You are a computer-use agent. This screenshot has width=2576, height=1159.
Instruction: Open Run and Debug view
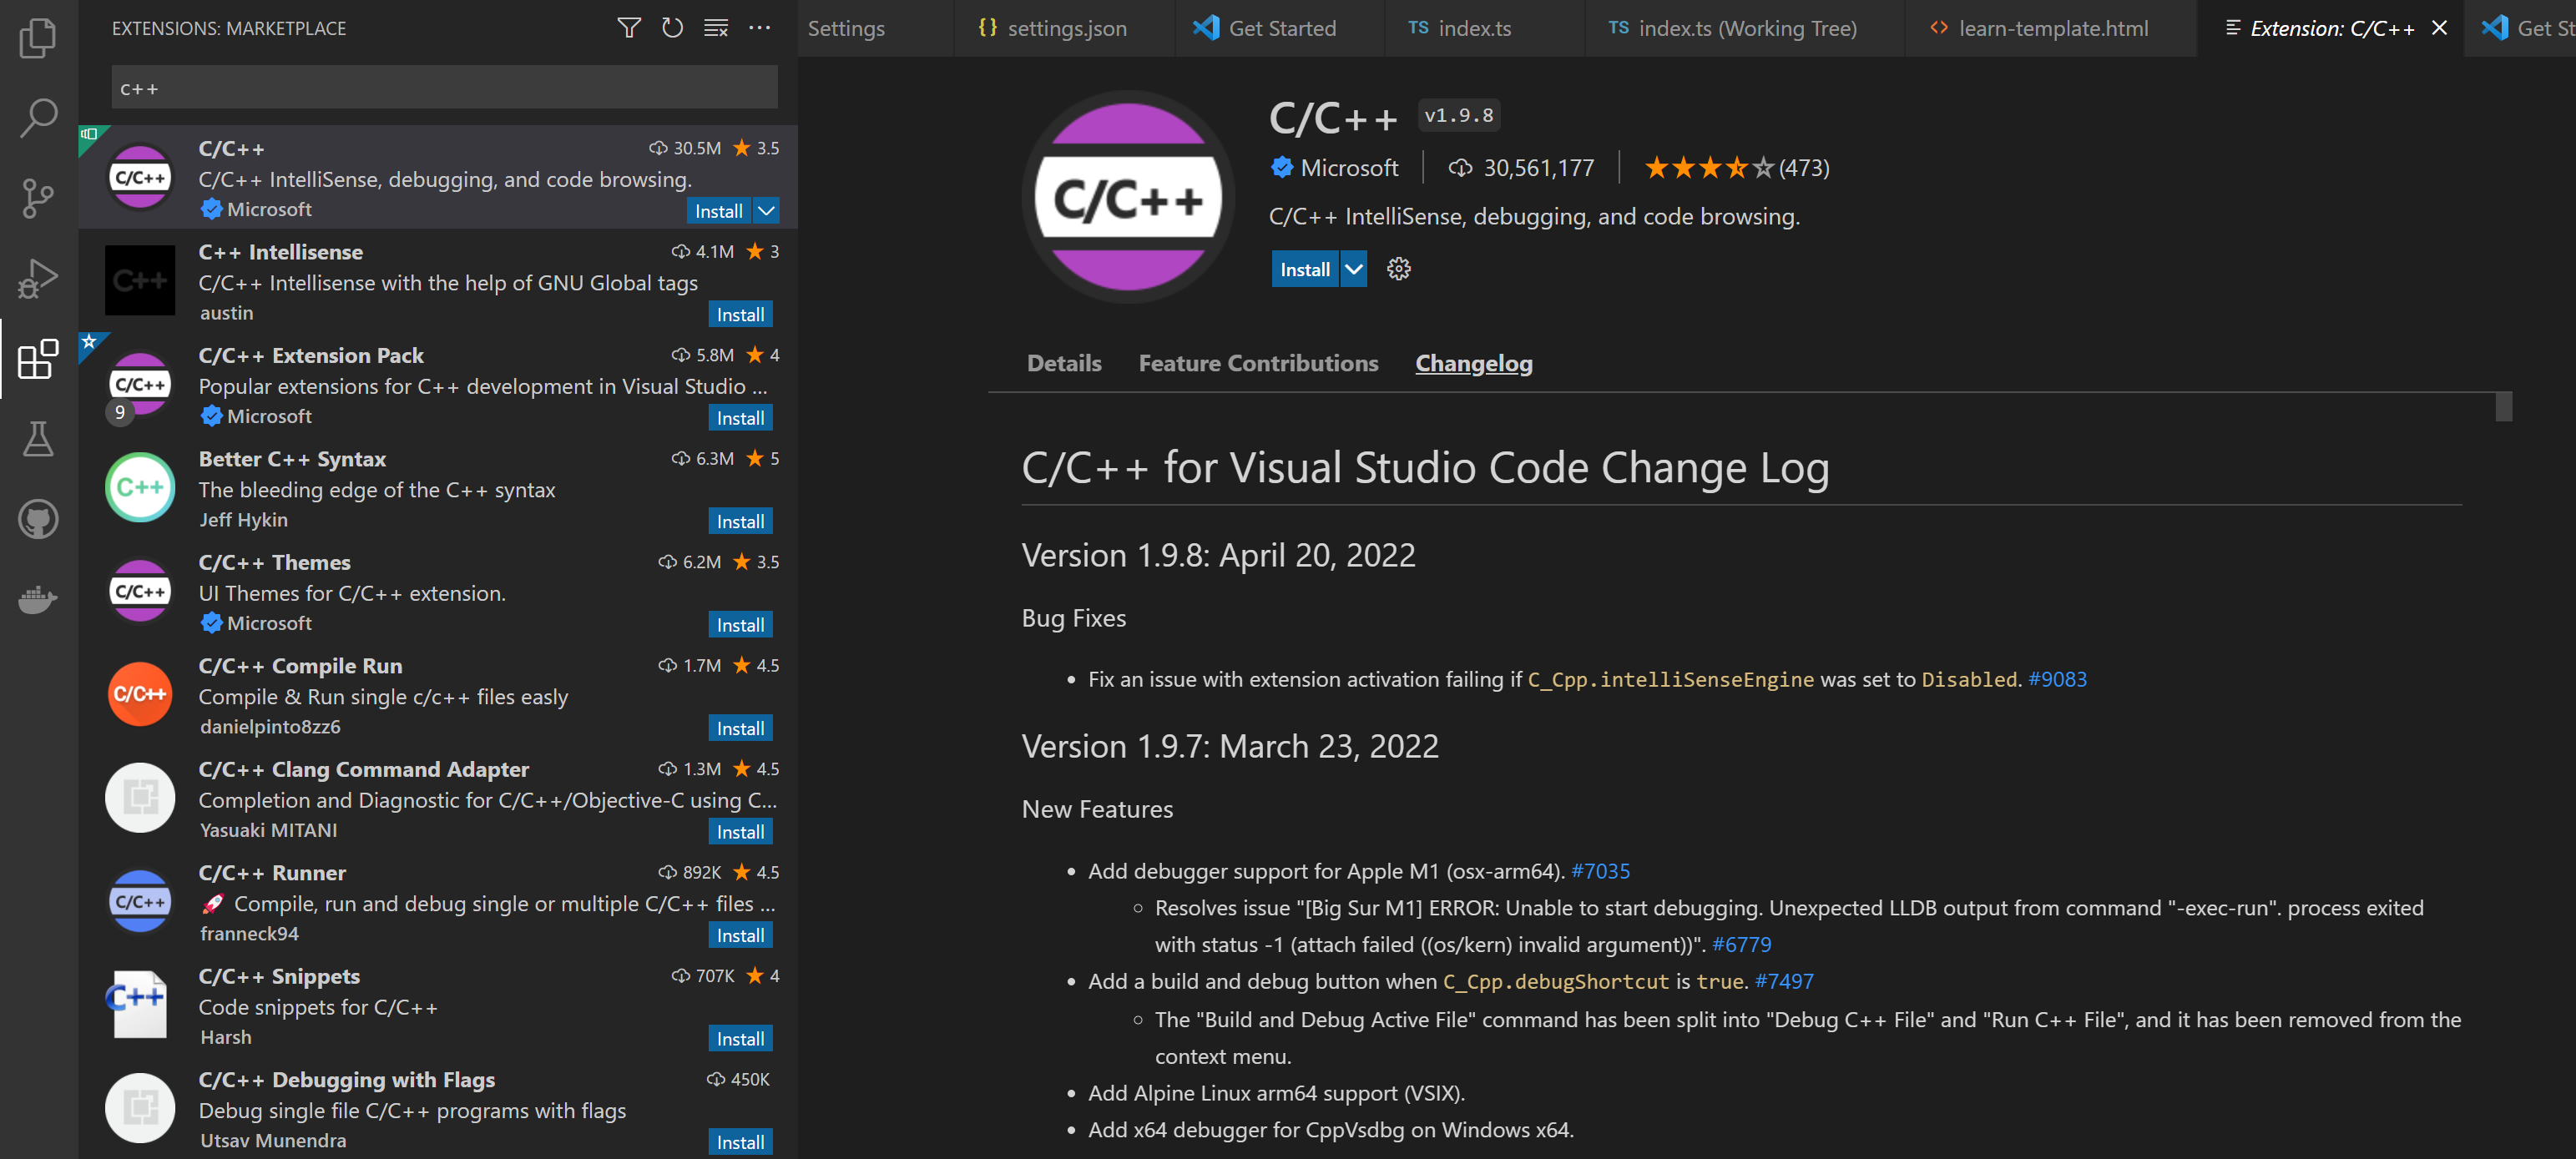click(x=38, y=278)
